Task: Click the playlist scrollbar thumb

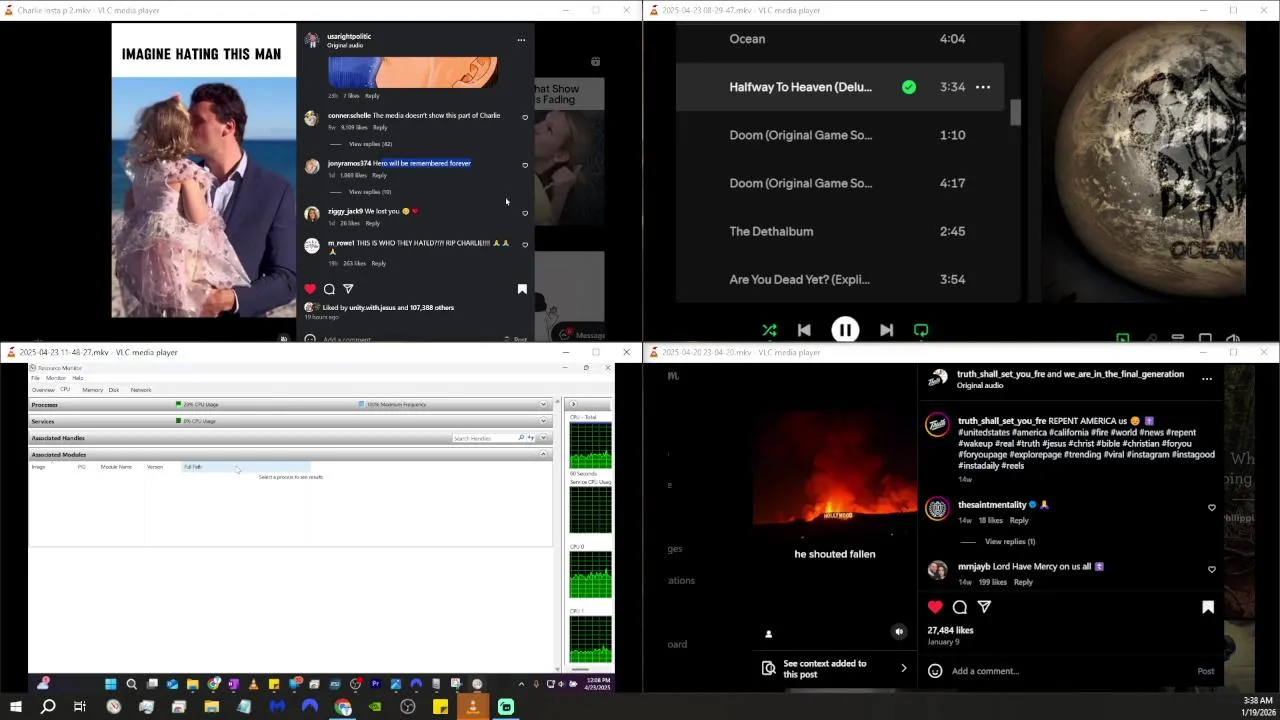Action: [1015, 112]
